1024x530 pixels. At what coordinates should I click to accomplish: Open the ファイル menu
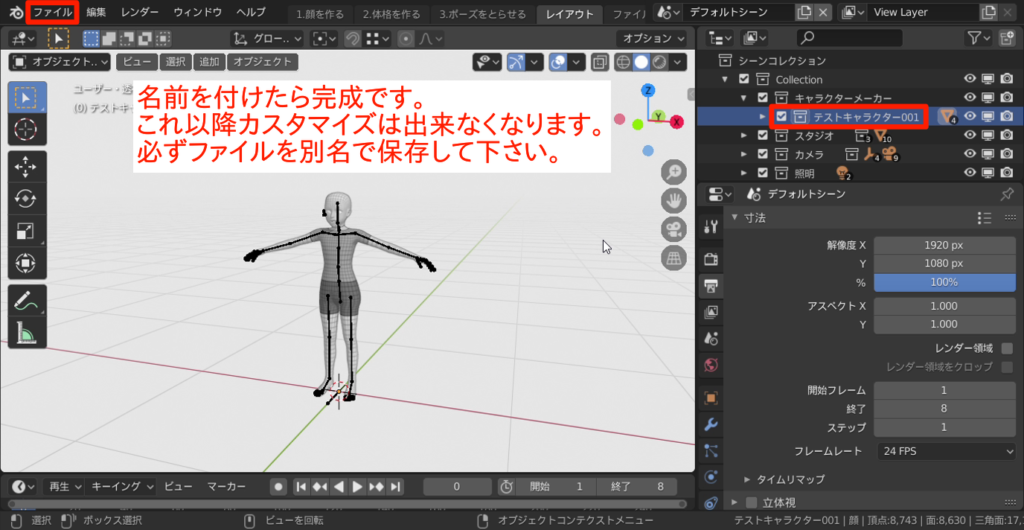click(53, 12)
